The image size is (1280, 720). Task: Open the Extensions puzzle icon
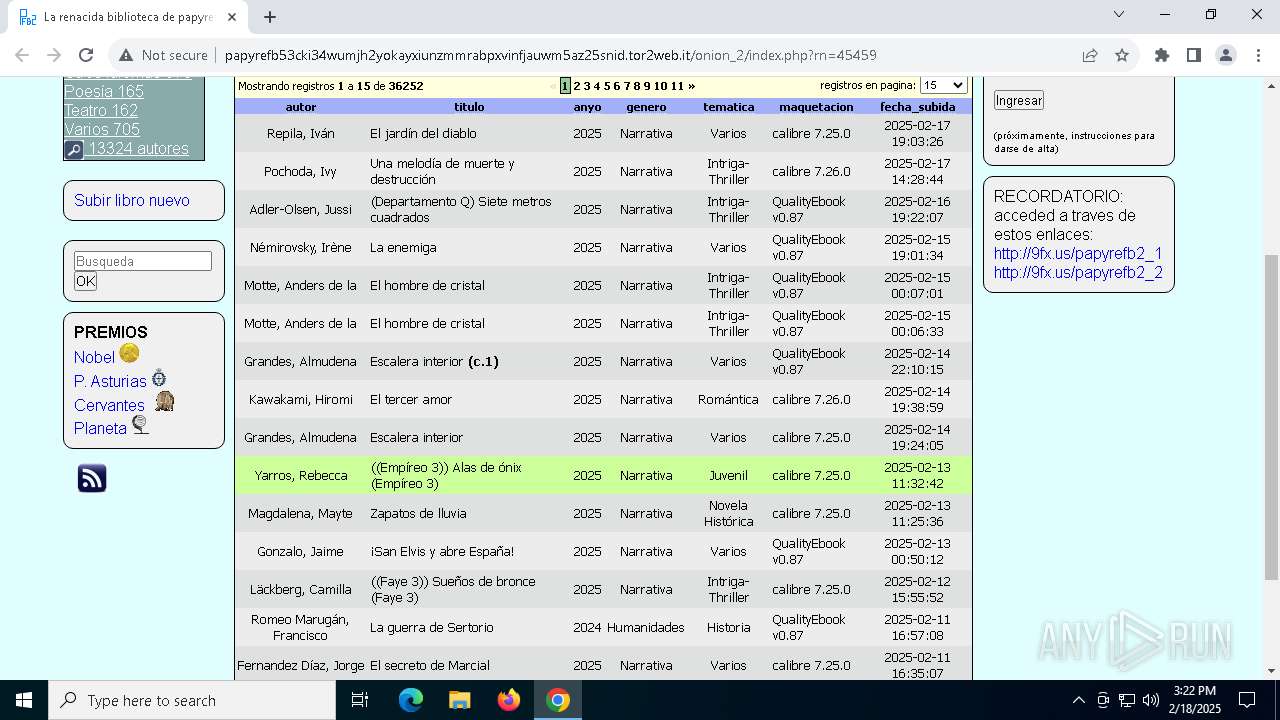click(1162, 55)
